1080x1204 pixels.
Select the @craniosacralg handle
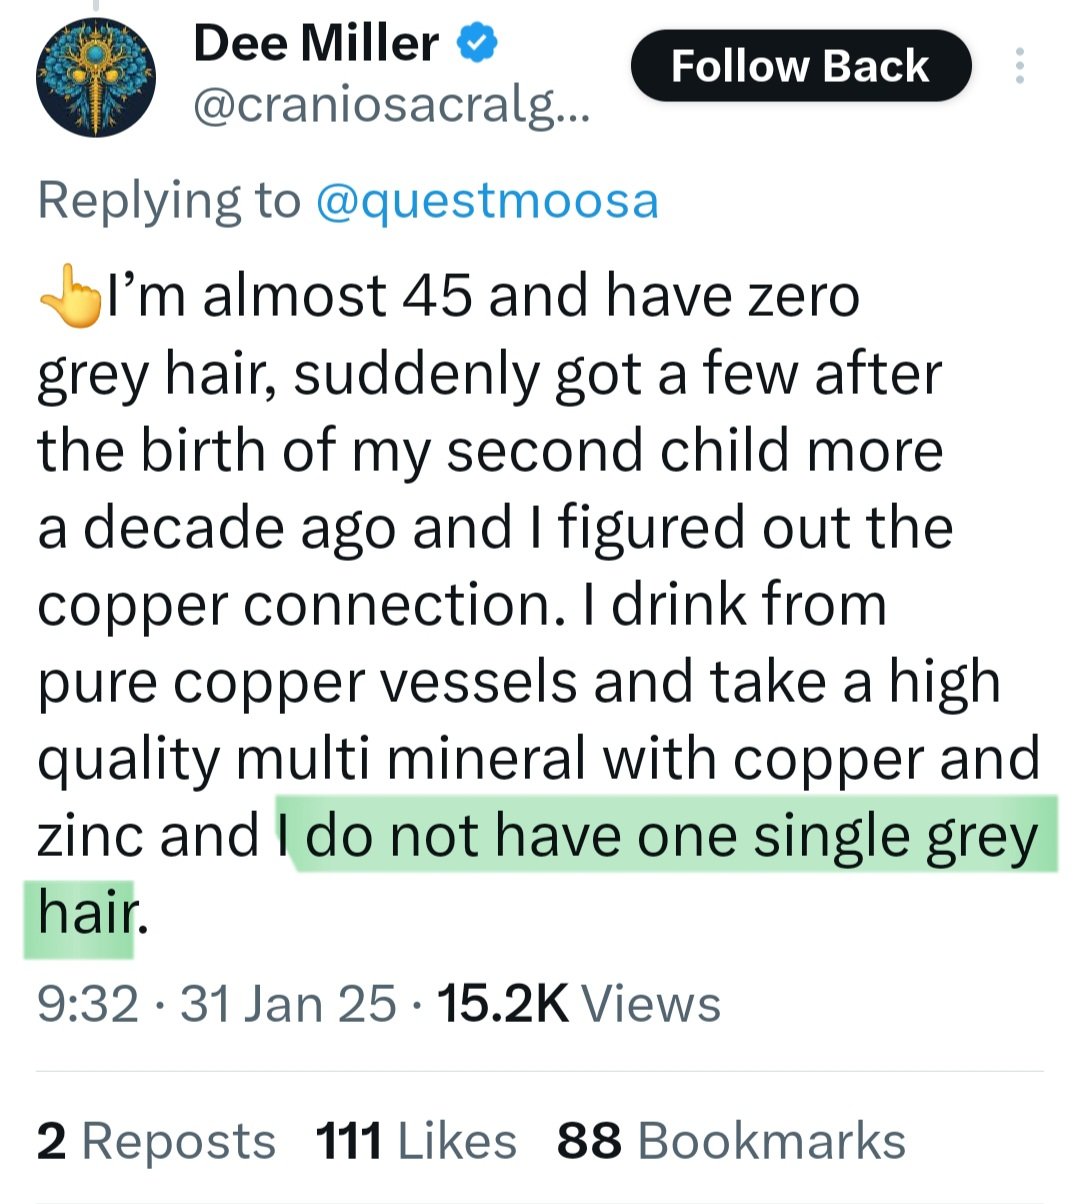(x=391, y=107)
